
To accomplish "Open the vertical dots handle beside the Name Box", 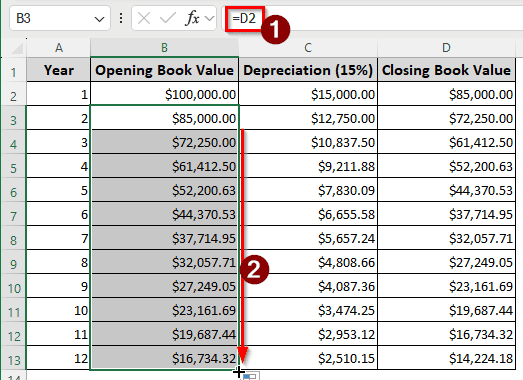I will tap(121, 18).
